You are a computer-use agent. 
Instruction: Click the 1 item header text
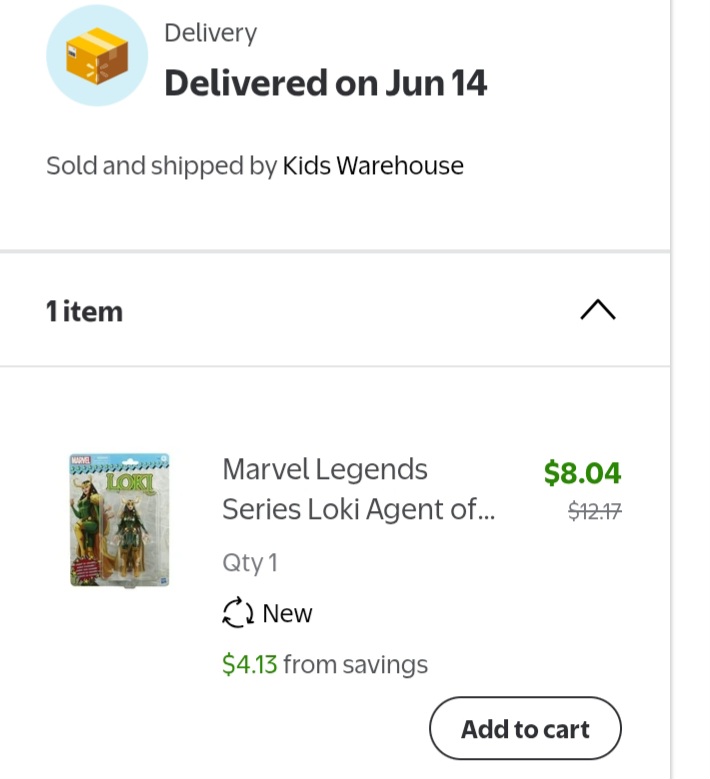point(84,311)
